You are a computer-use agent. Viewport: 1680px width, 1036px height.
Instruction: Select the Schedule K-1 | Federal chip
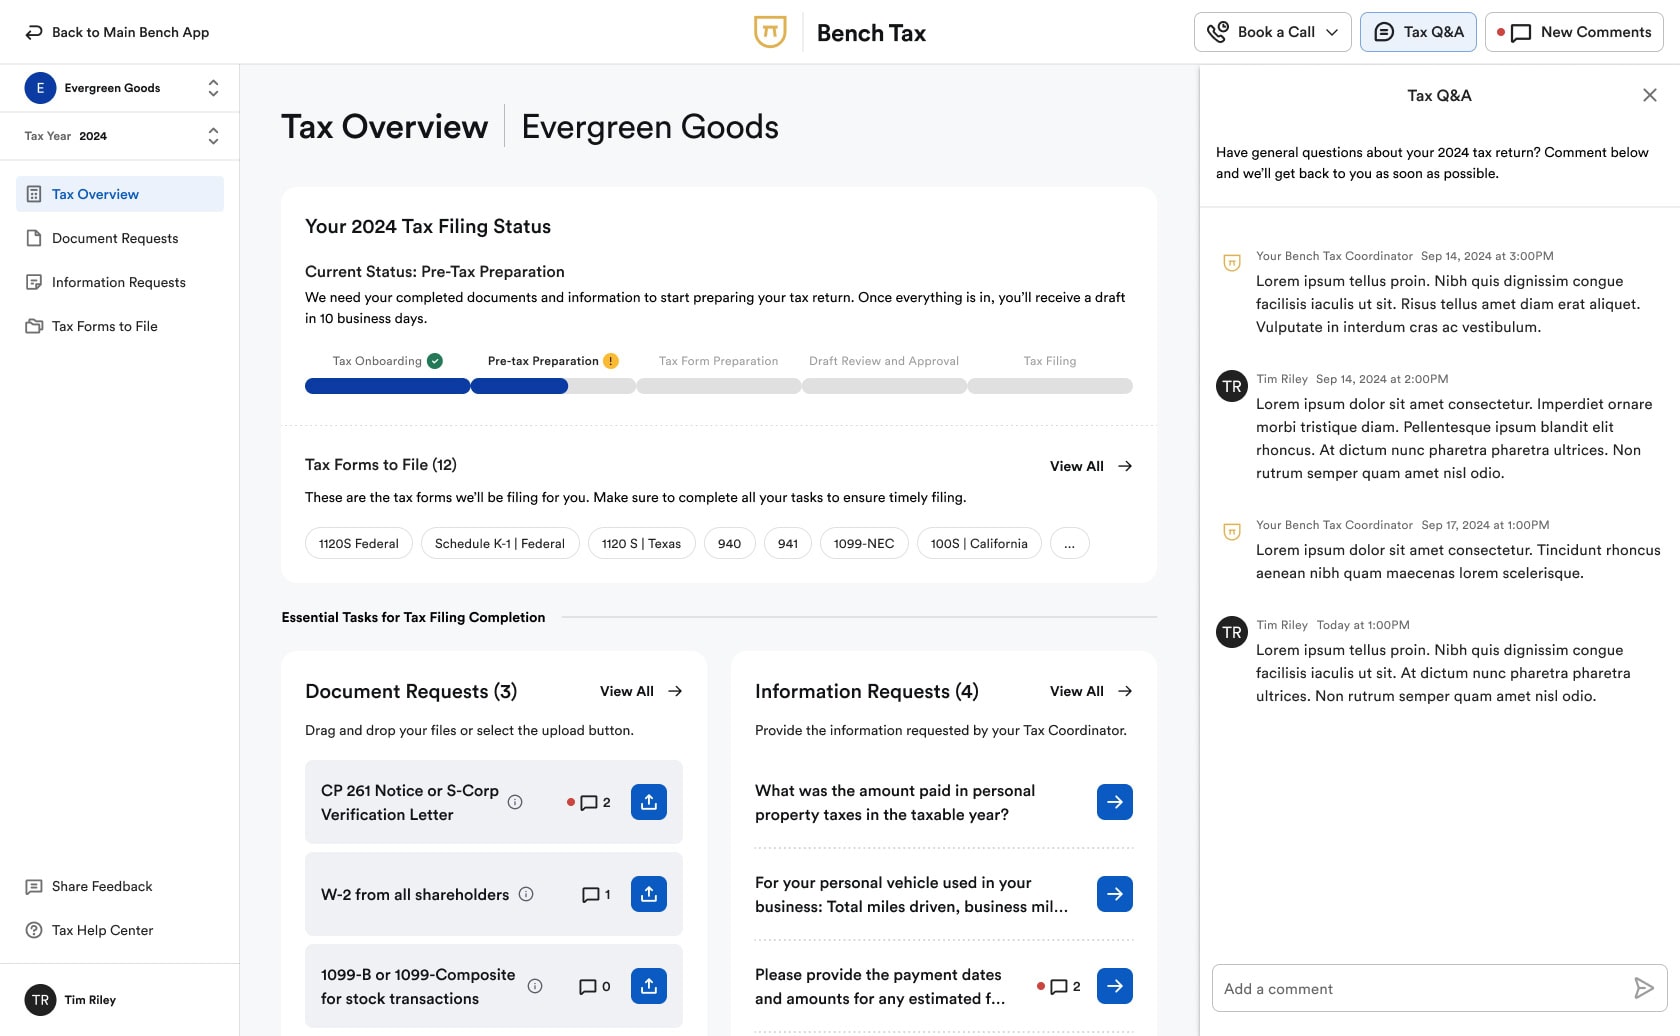pos(500,543)
